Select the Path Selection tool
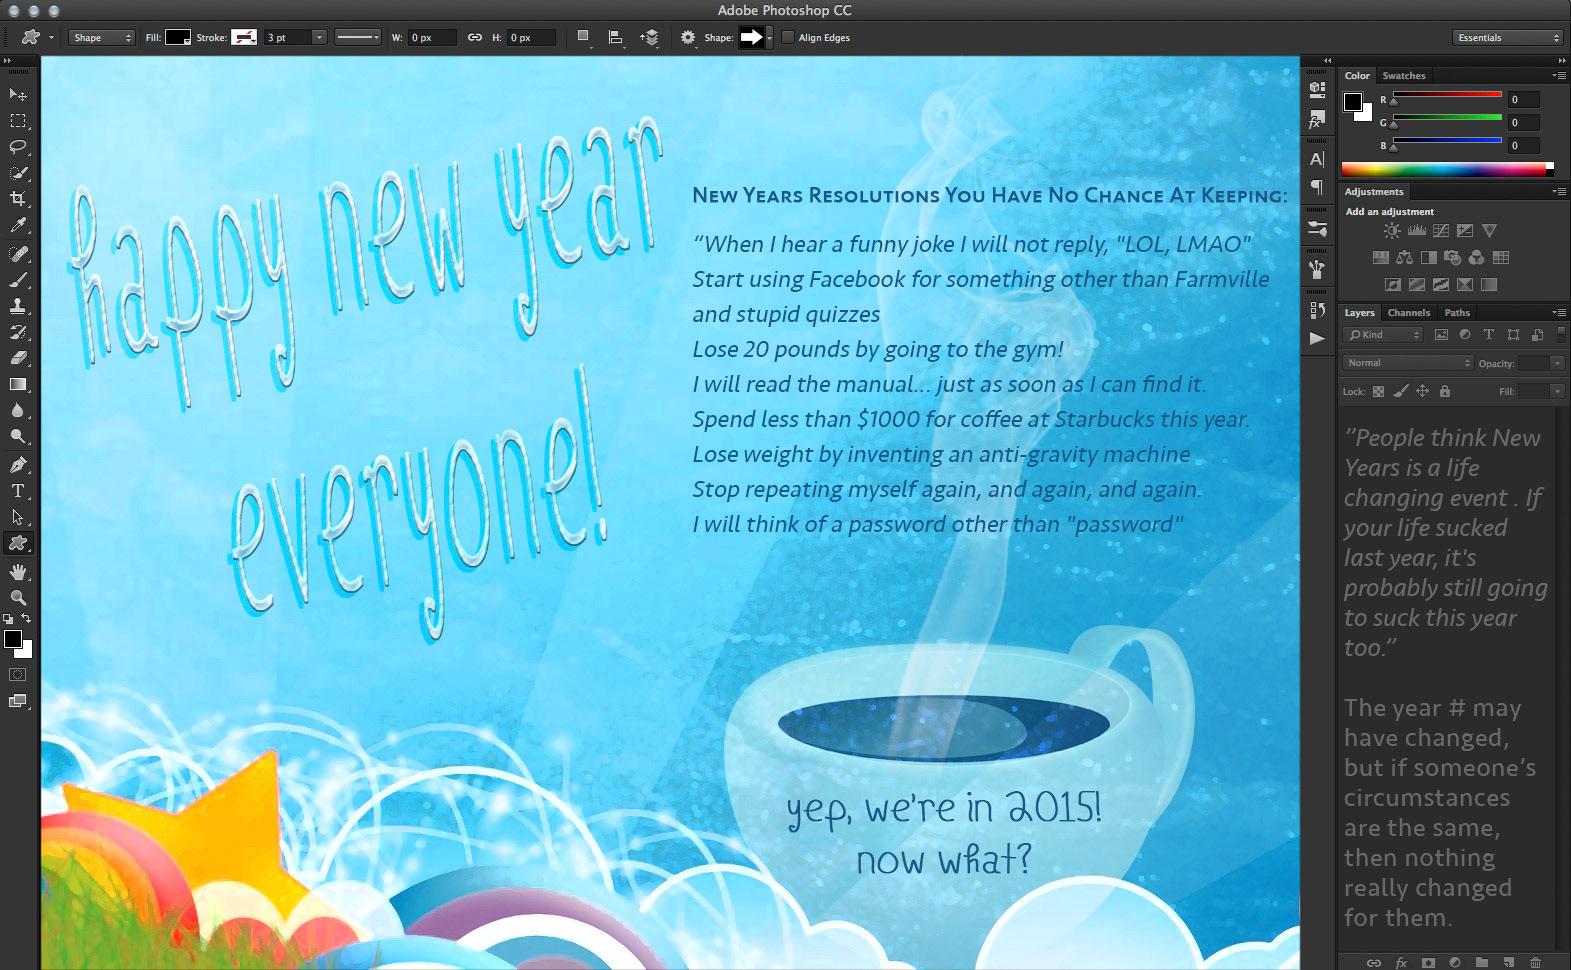Screen dimensions: 1571x970 pos(18,517)
